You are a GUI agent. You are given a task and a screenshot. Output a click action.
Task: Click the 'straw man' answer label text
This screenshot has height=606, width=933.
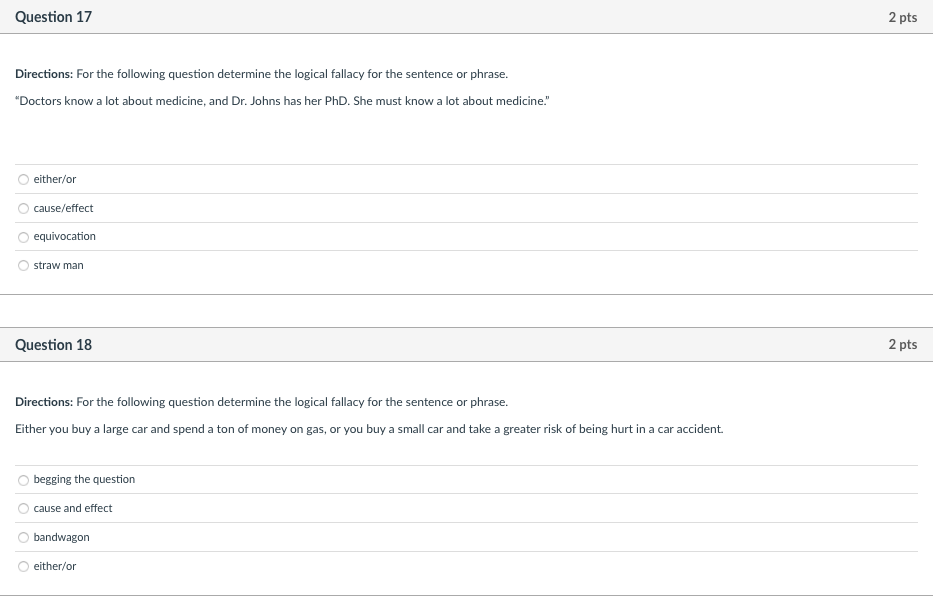[x=58, y=265]
